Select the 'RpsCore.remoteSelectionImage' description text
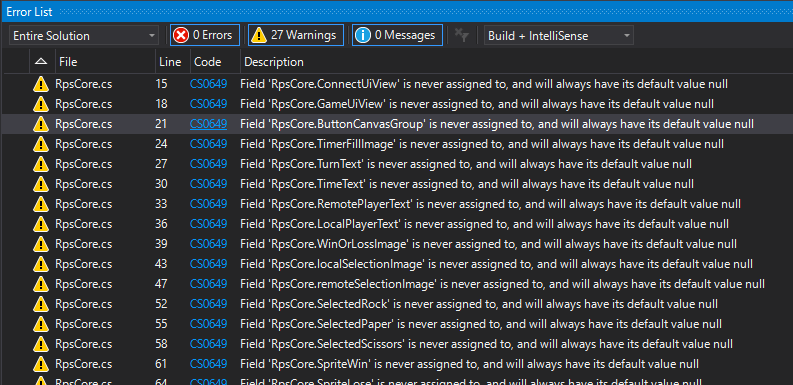Image resolution: width=793 pixels, height=385 pixels. [503, 284]
